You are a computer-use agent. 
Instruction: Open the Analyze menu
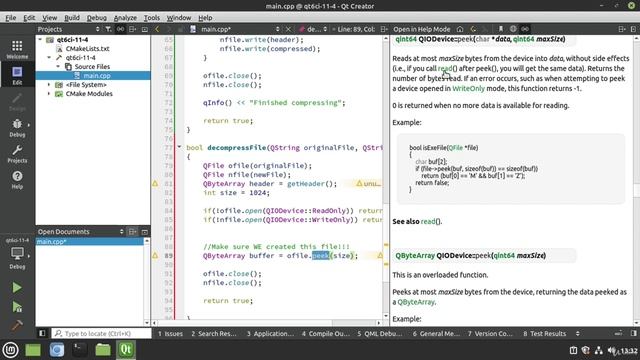[125, 18]
